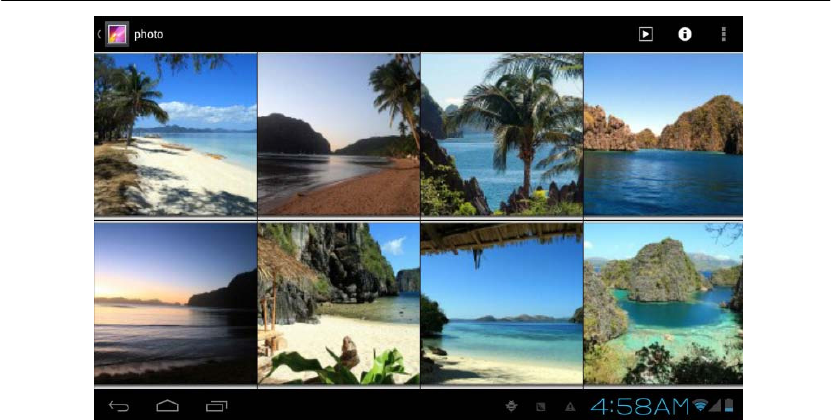831x420 pixels.
Task: Open thatched roof beach view photo
Action: (502, 303)
